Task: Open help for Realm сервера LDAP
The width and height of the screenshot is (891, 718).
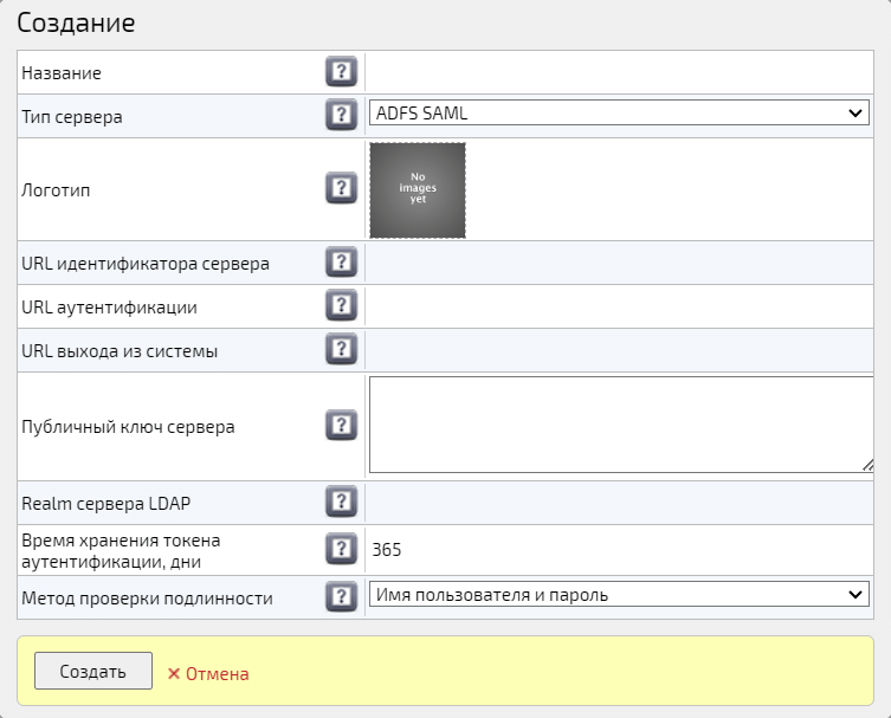Action: [x=341, y=502]
